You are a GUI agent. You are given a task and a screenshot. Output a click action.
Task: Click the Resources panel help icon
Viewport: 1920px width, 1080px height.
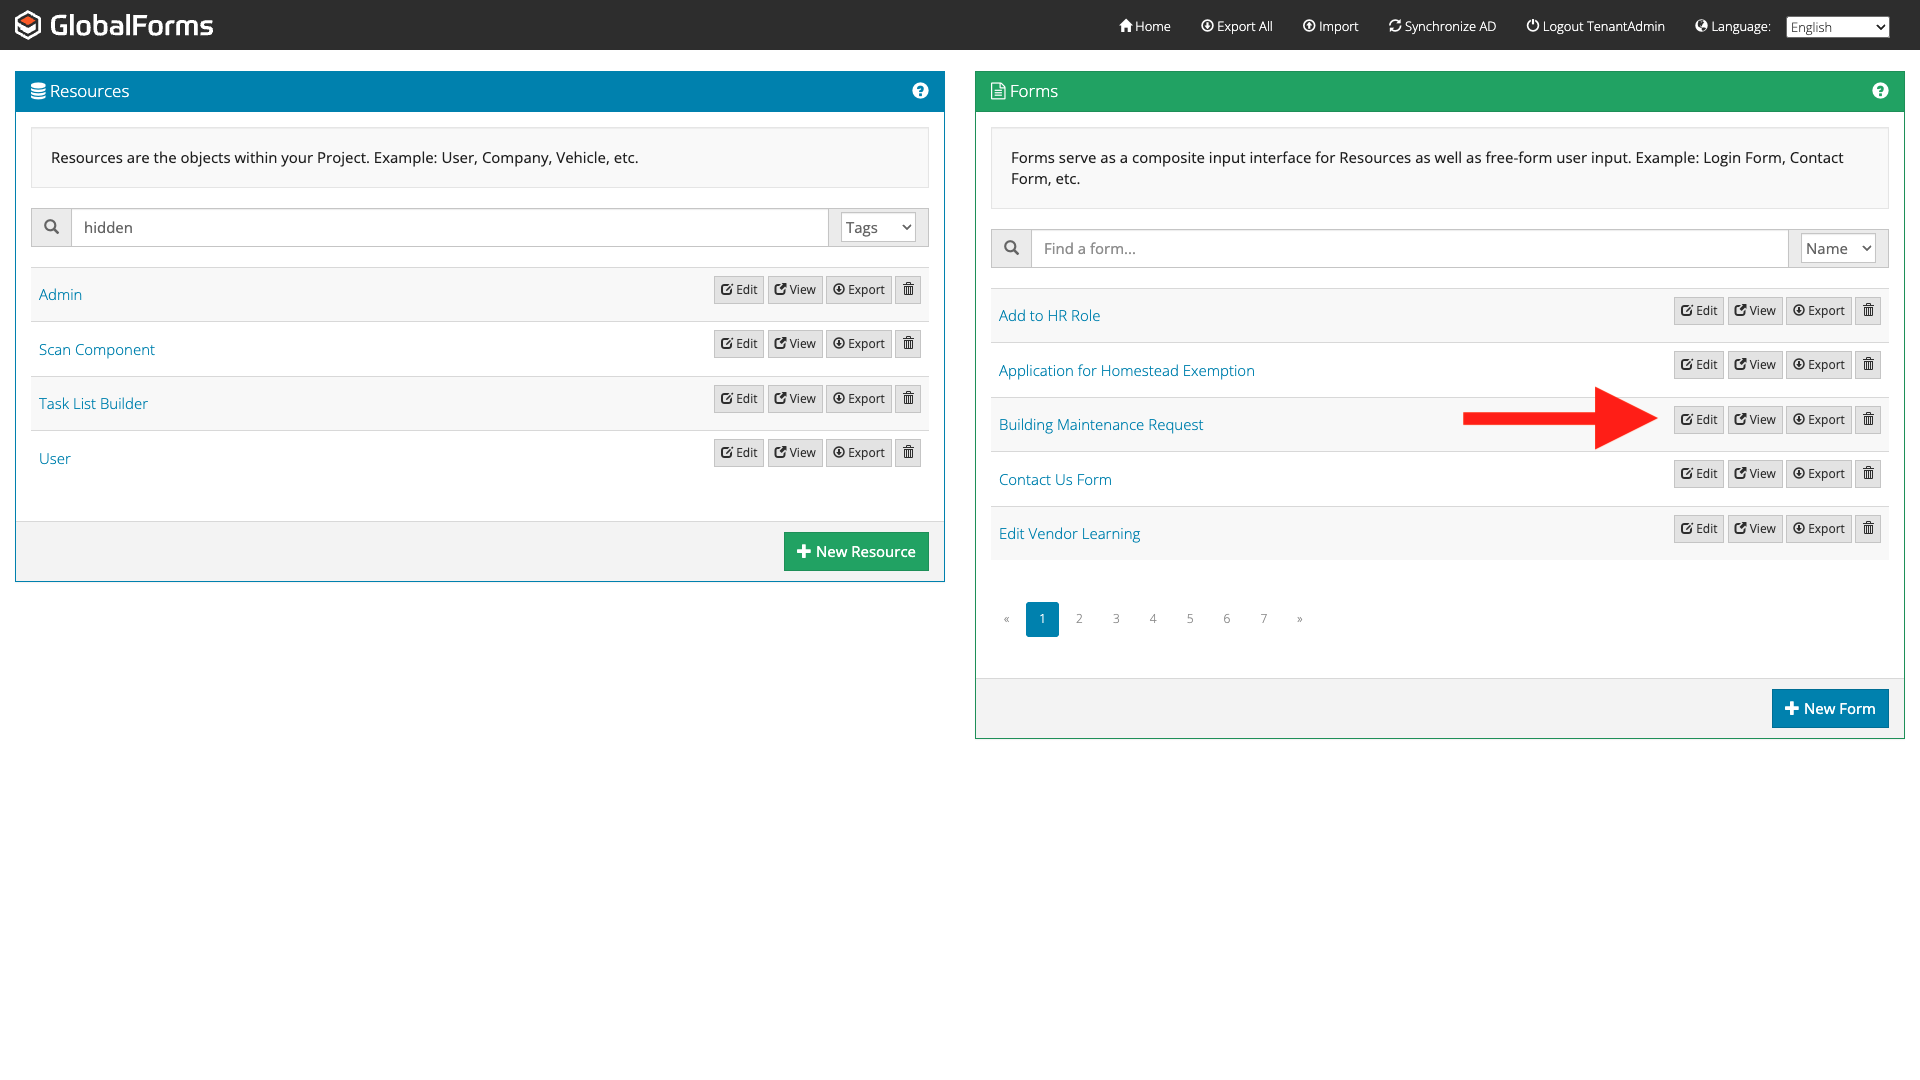[x=920, y=91]
